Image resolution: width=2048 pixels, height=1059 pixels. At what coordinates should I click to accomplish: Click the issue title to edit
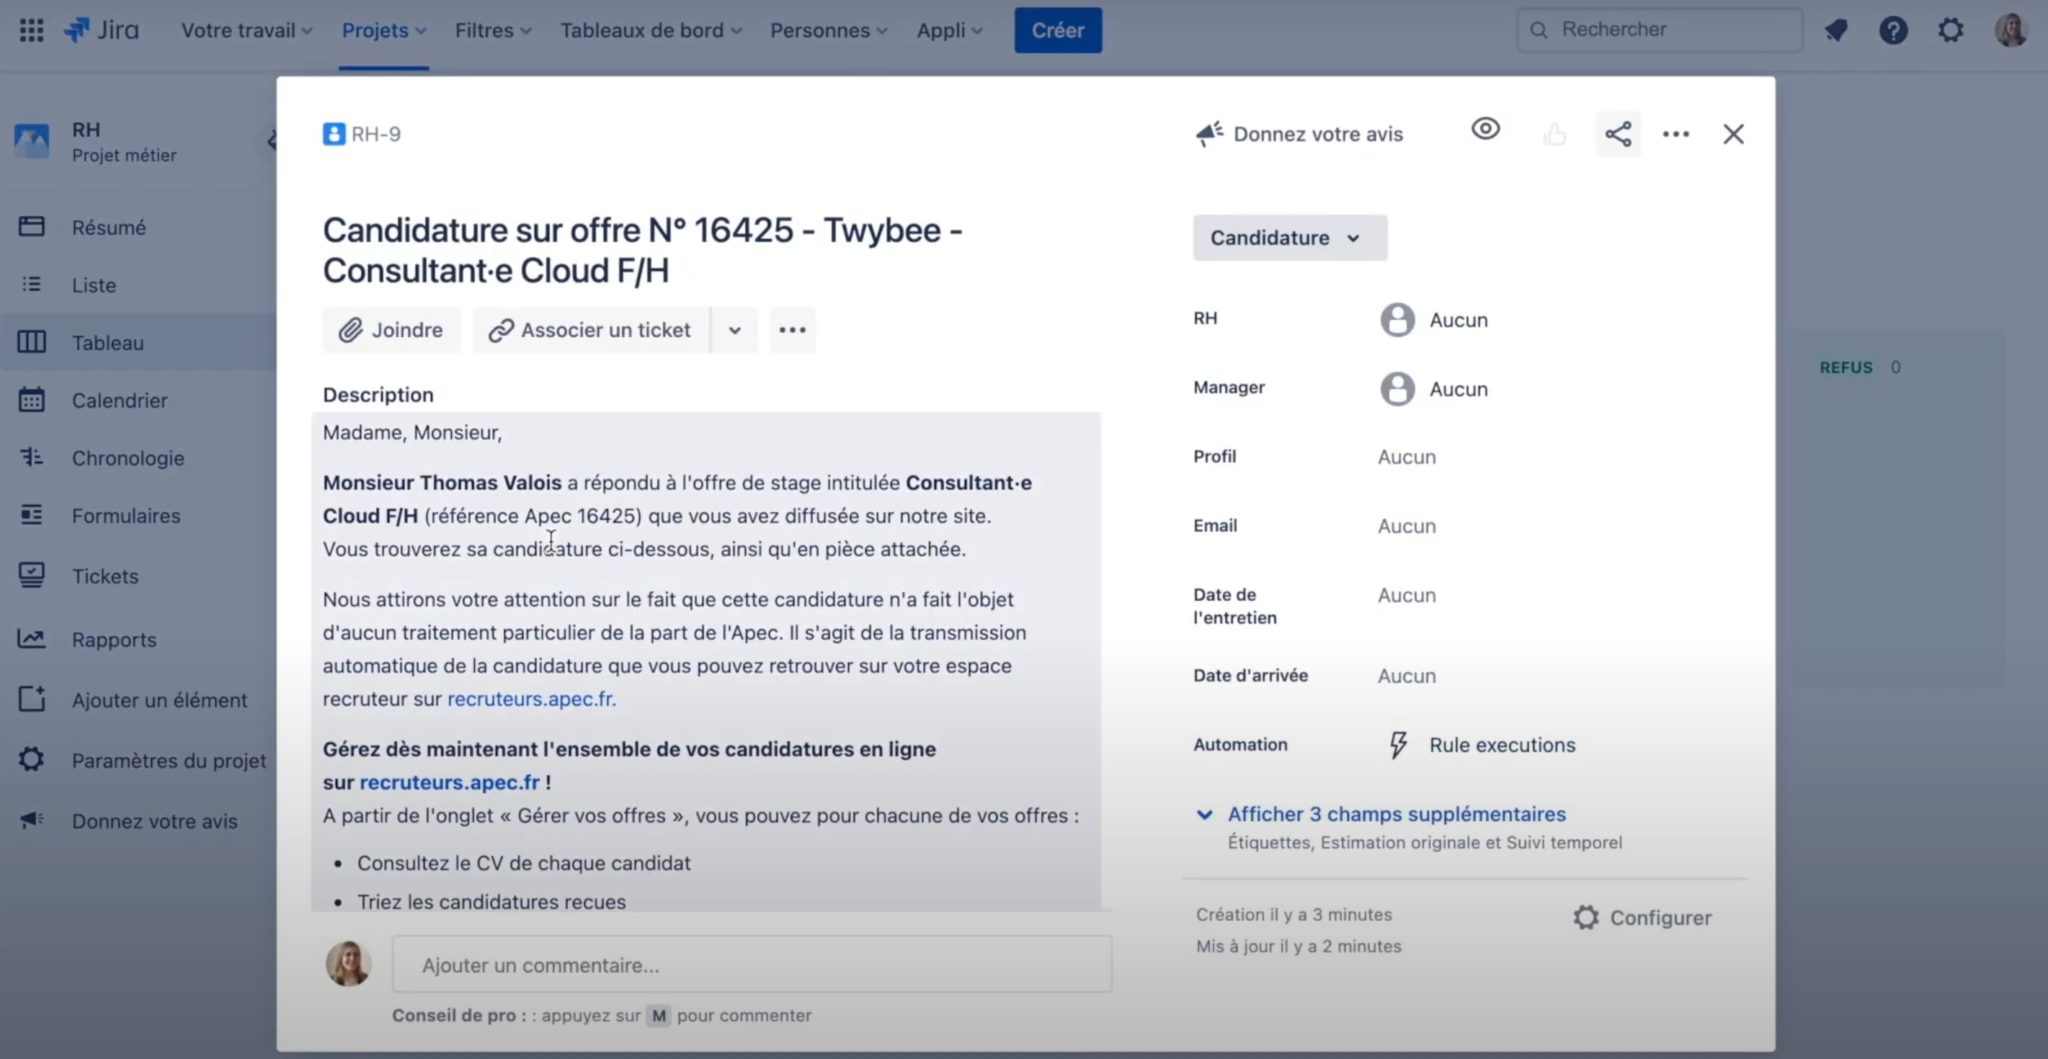642,250
